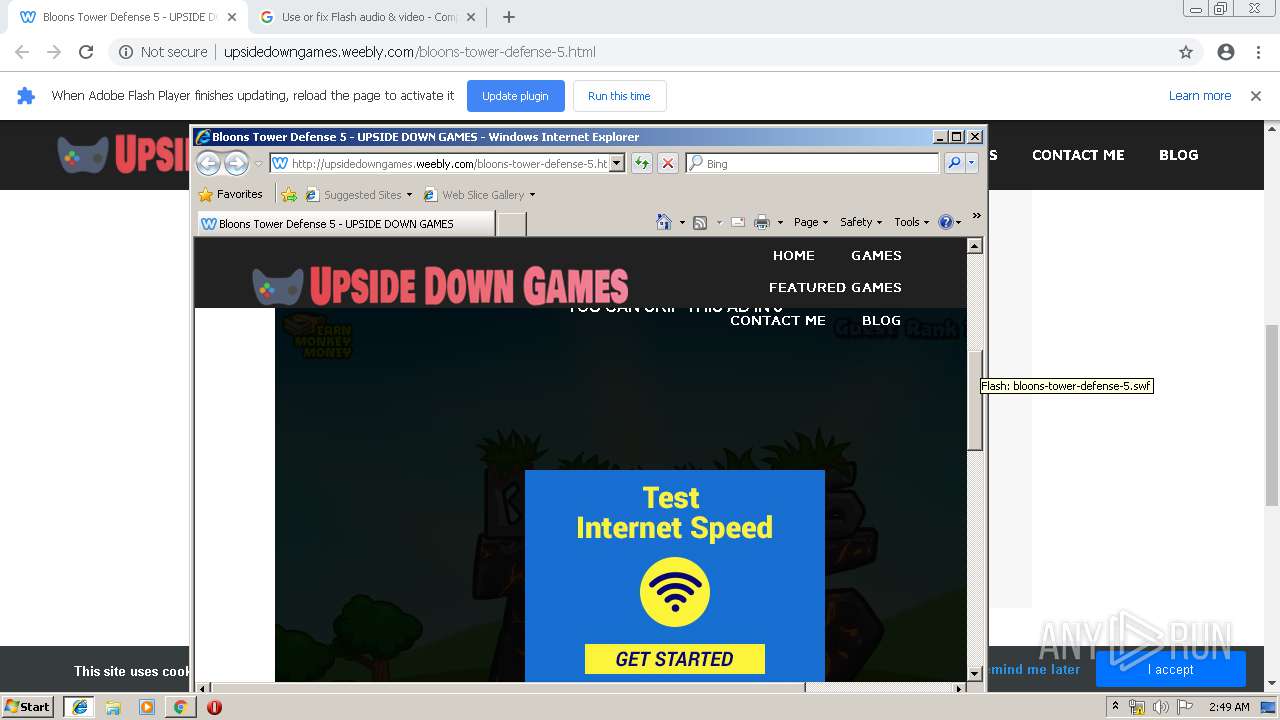Open the Chrome taskbar icon
This screenshot has height=720, width=1280.
click(180, 707)
